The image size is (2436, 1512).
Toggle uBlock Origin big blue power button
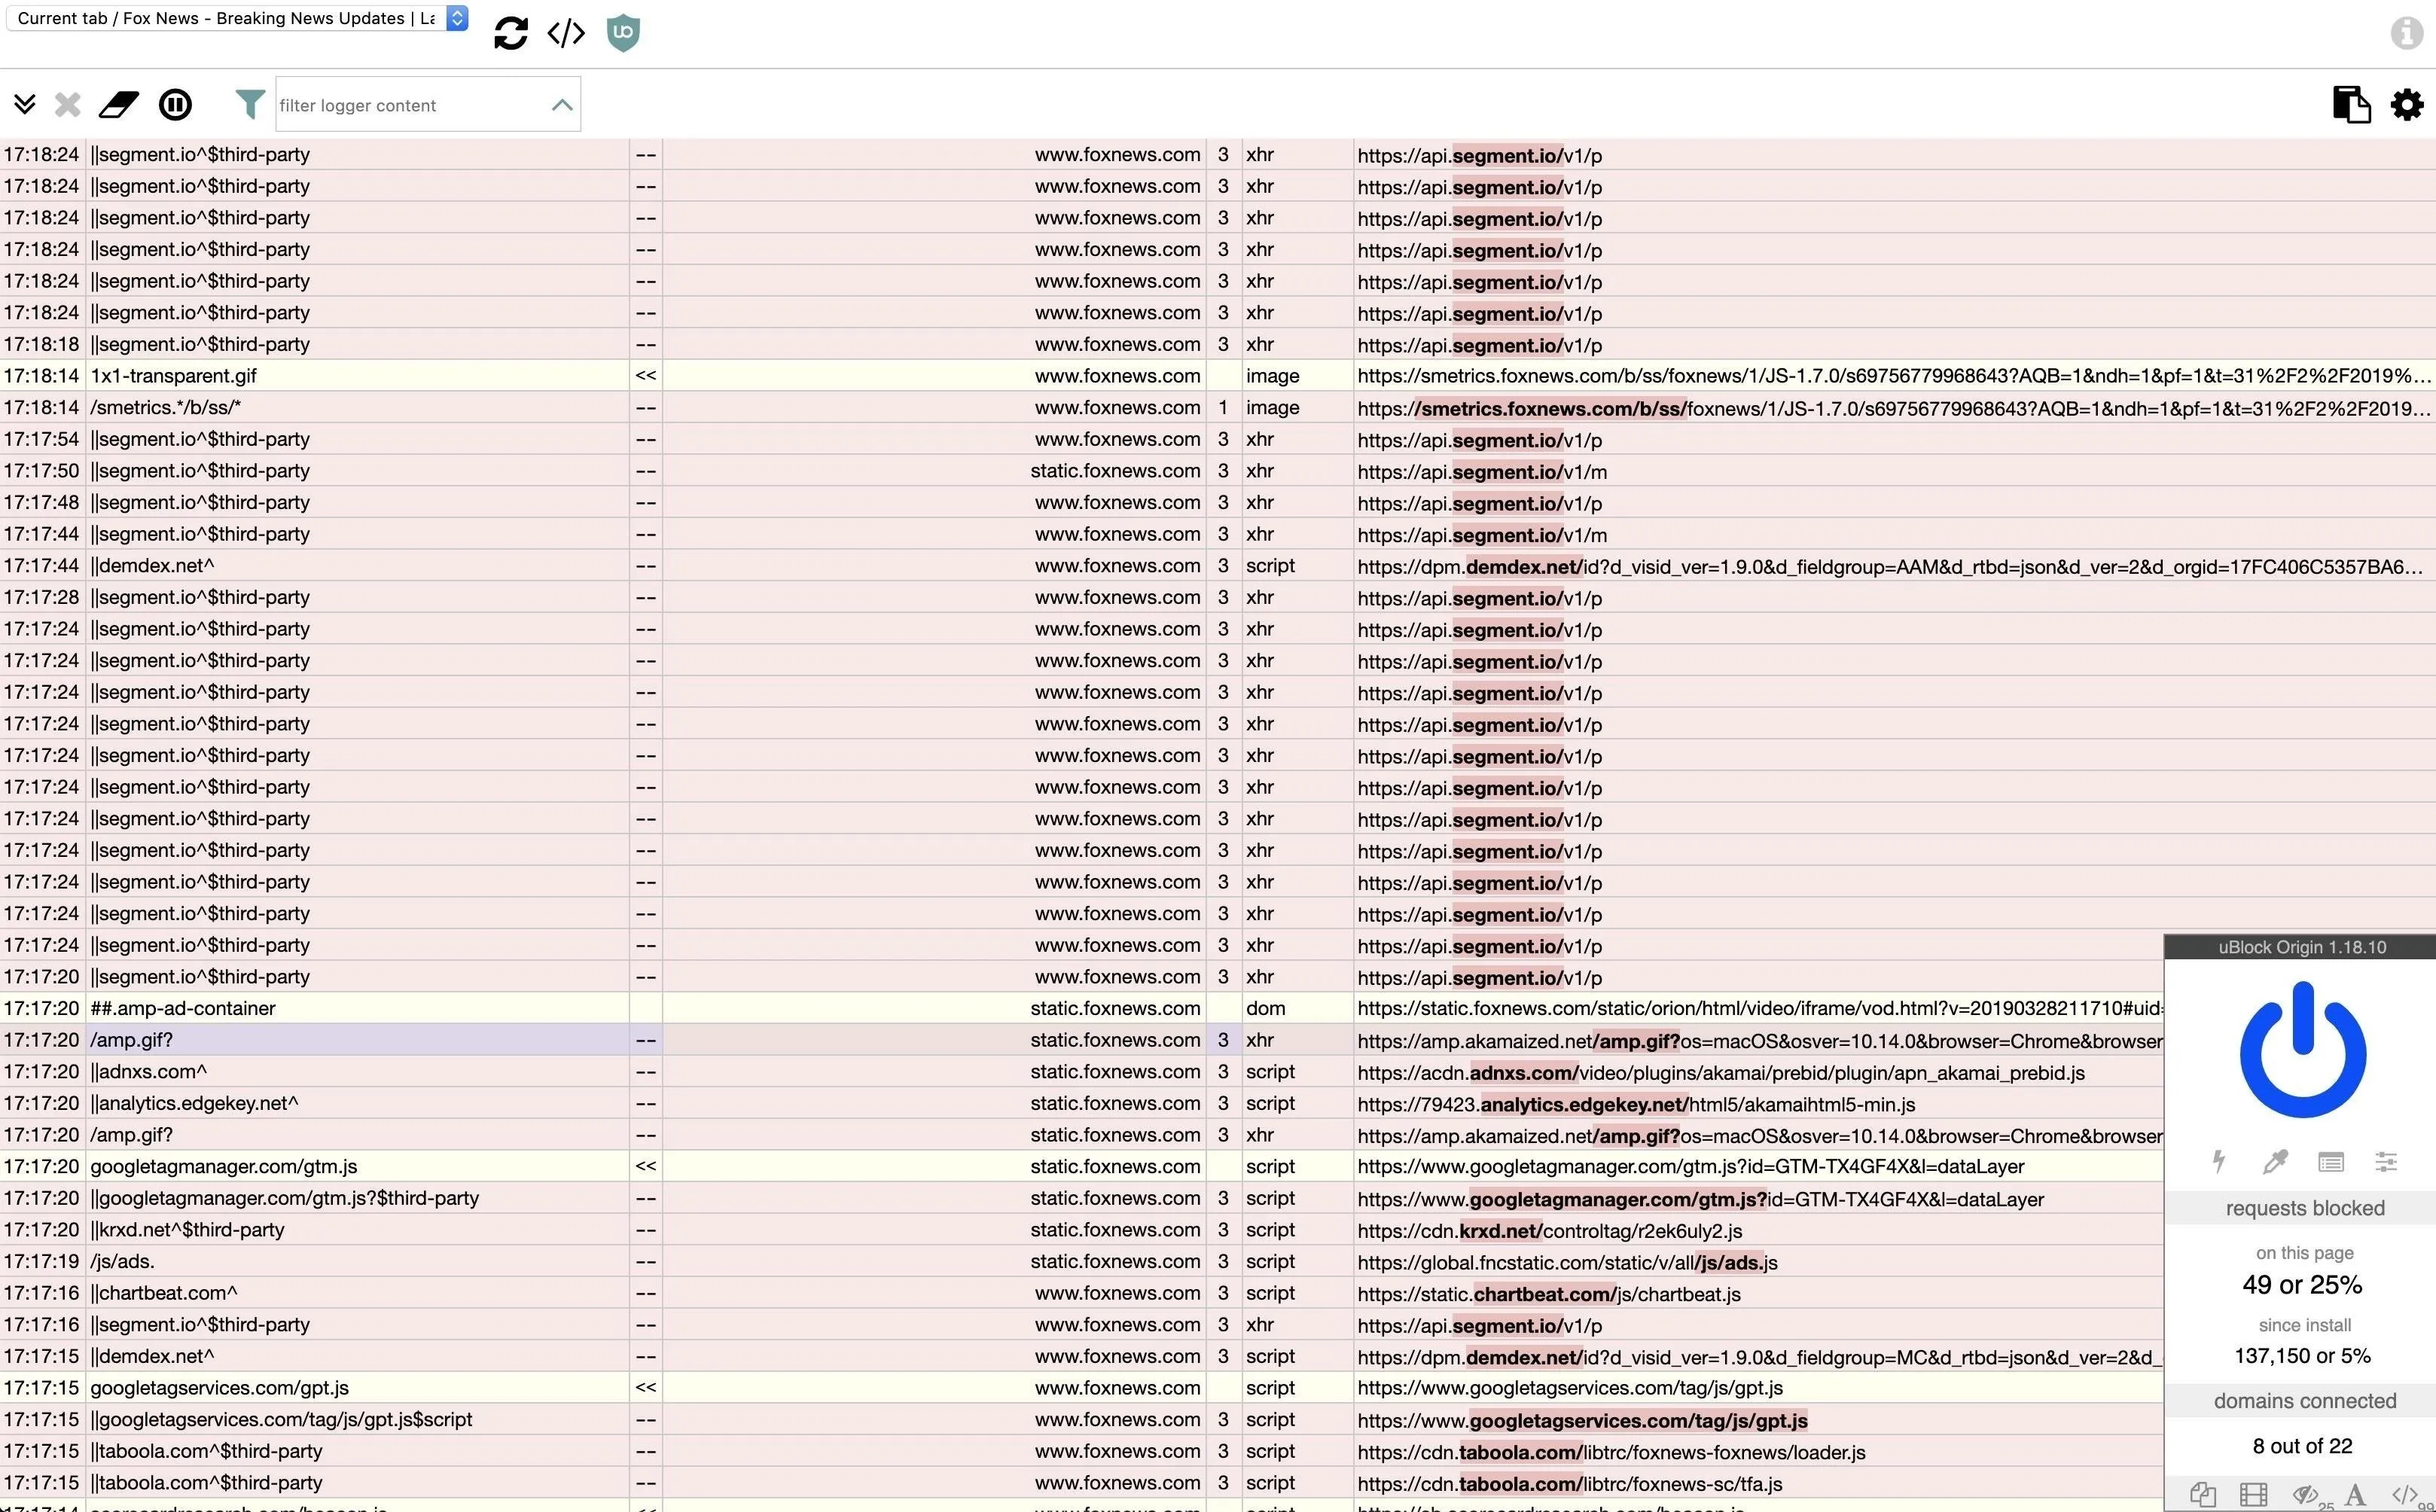click(x=2303, y=1050)
